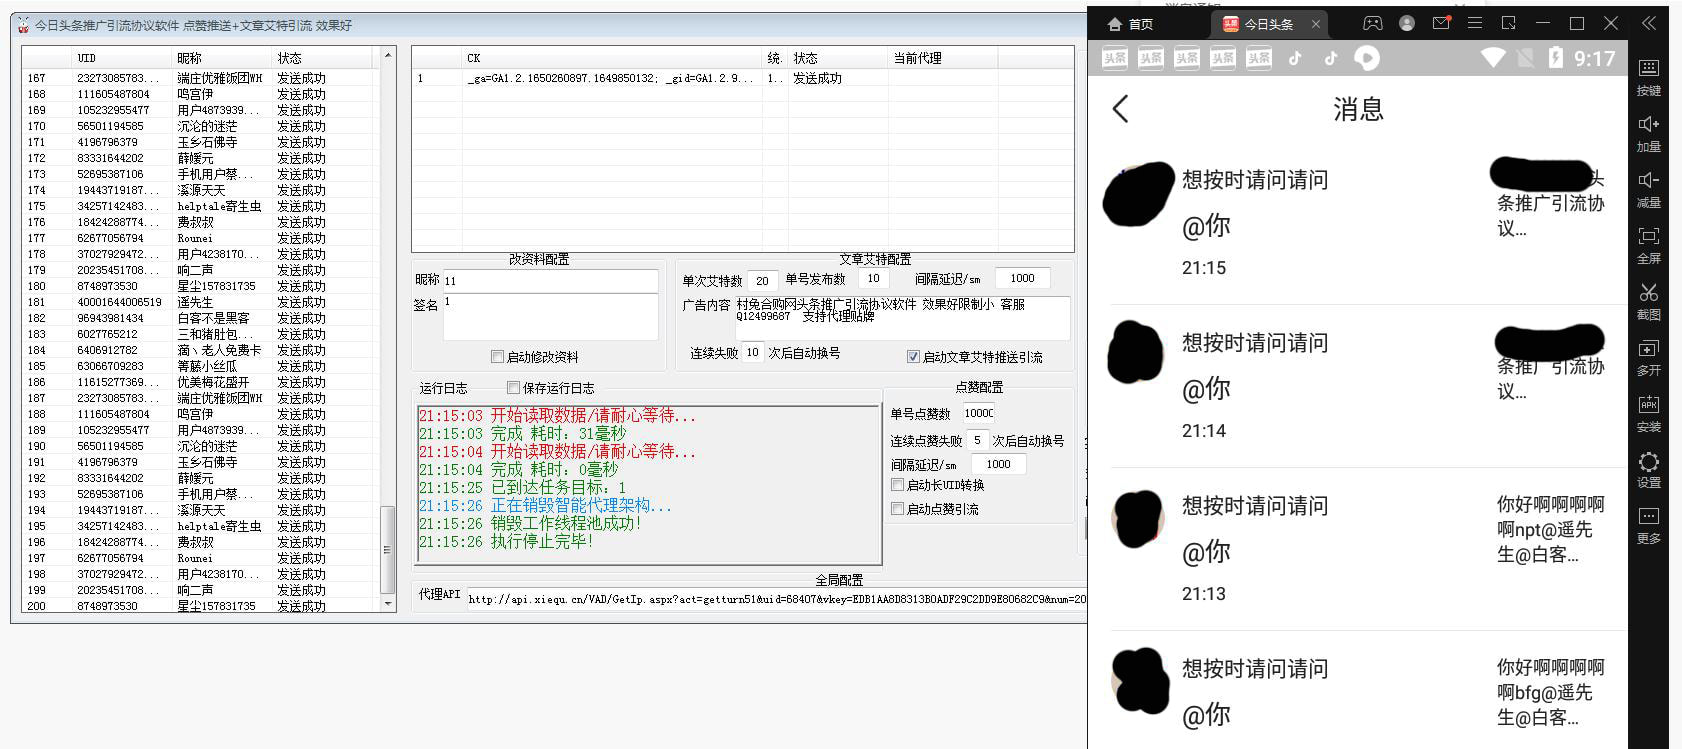This screenshot has width=1682, height=749.
Task: Click the CK column header
Action: (x=612, y=58)
